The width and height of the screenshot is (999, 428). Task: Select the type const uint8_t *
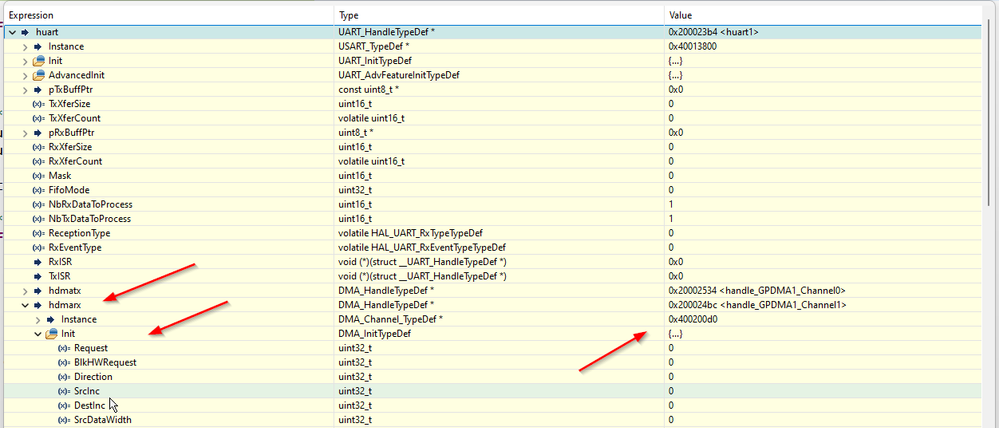pos(368,90)
